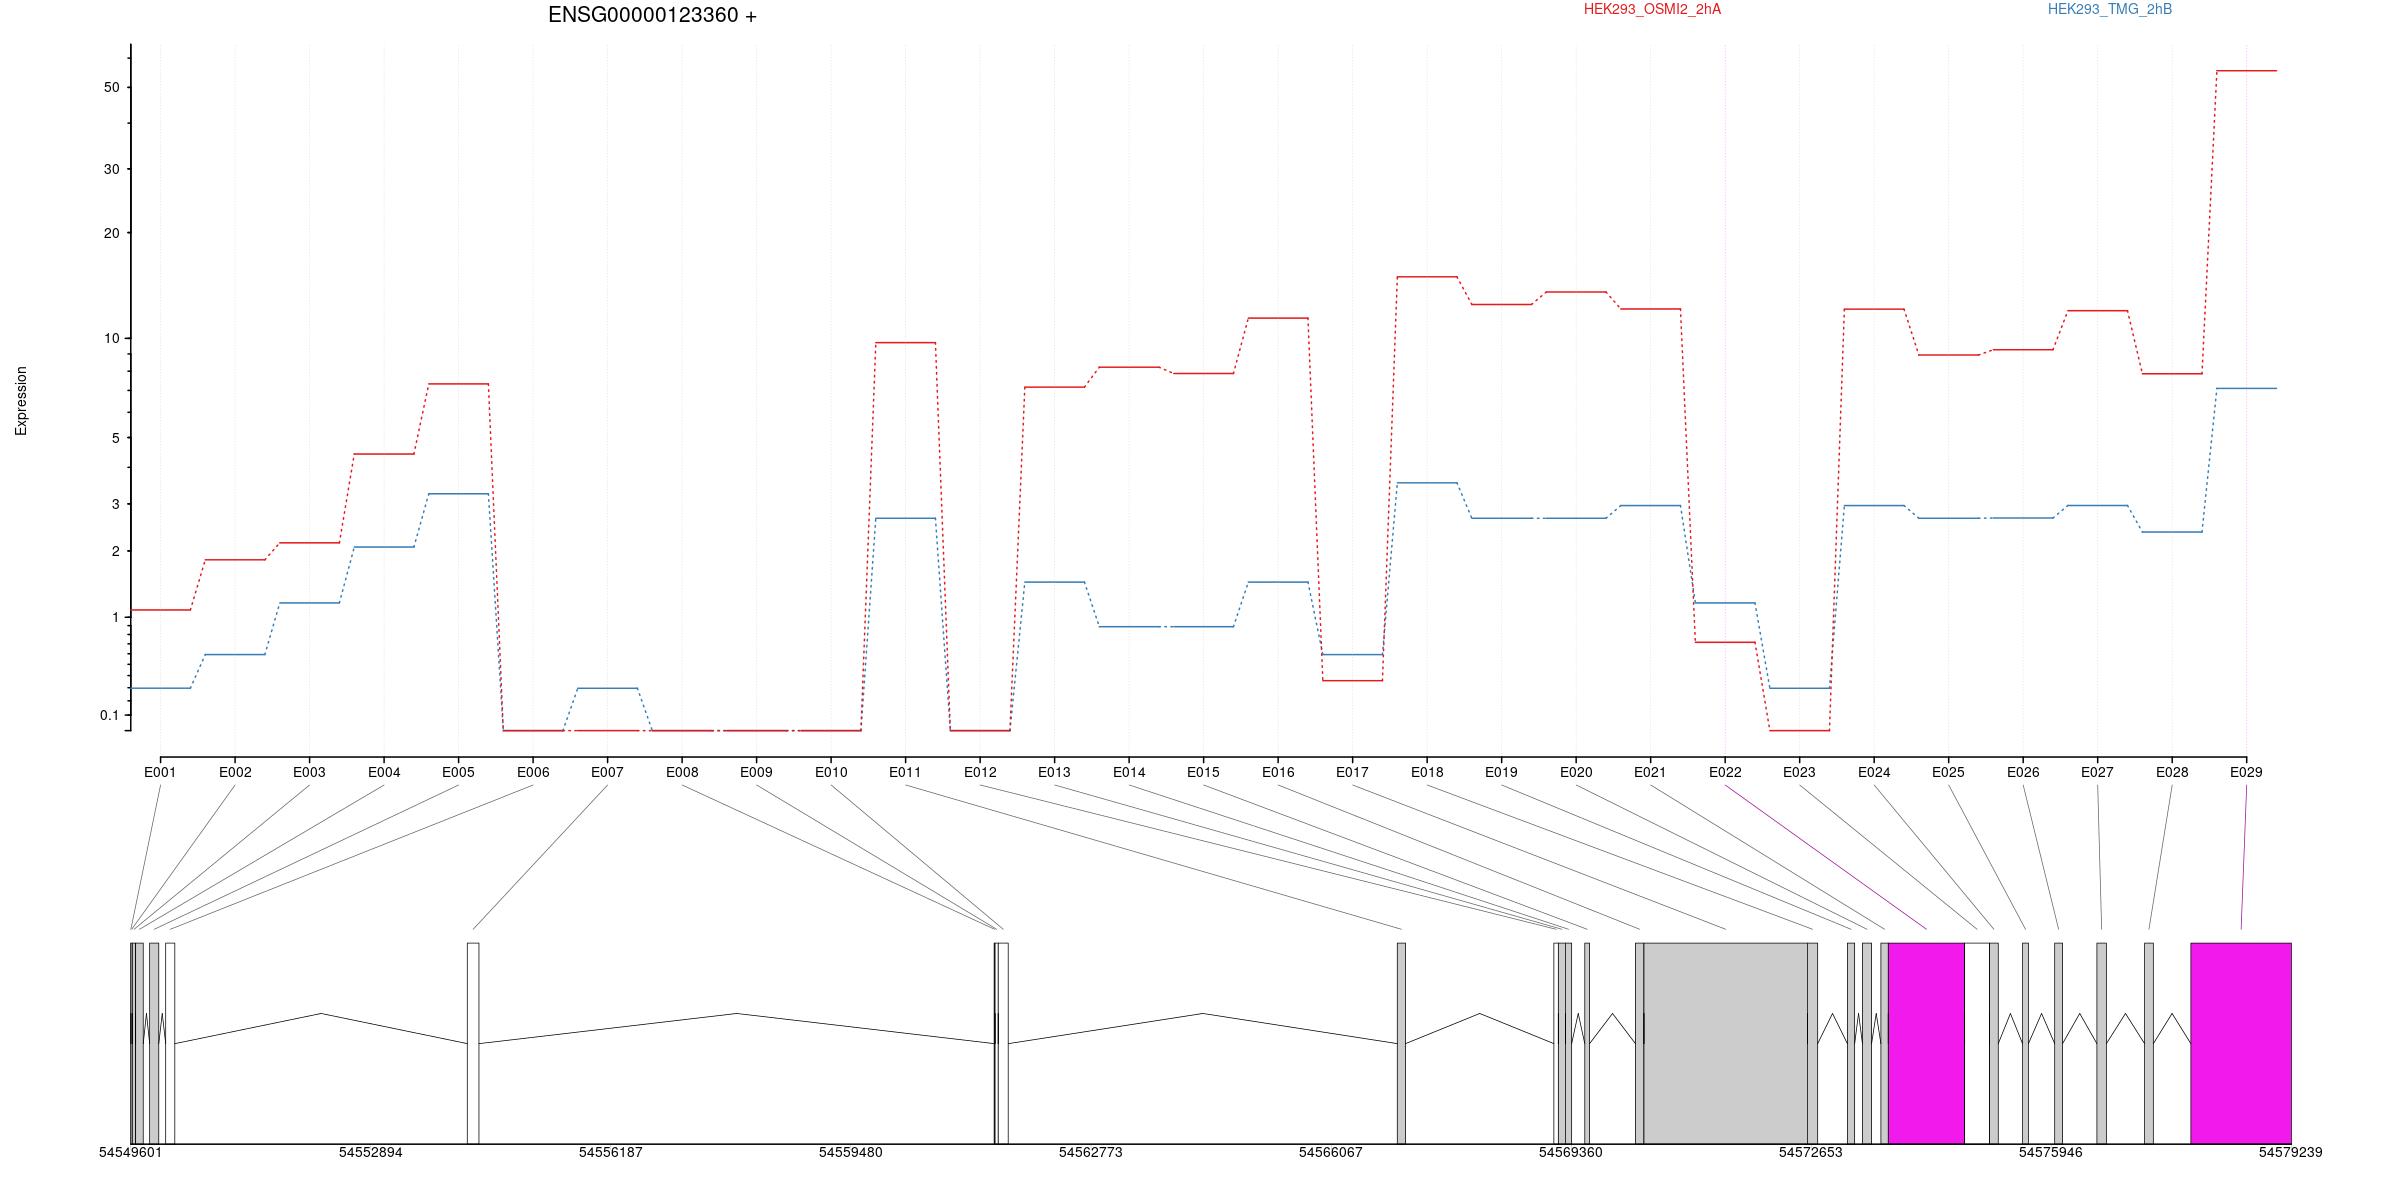The image size is (2400, 1200).
Task: Click exon label E003
Action: 309,772
